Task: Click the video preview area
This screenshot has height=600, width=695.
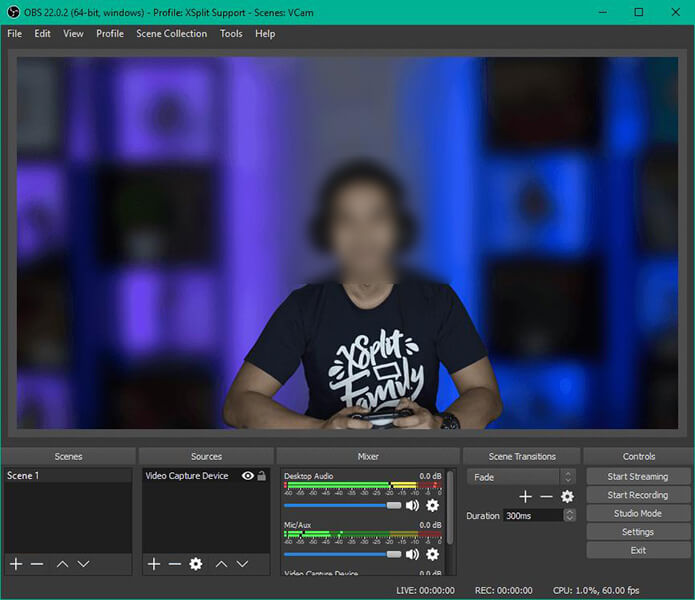Action: point(348,242)
